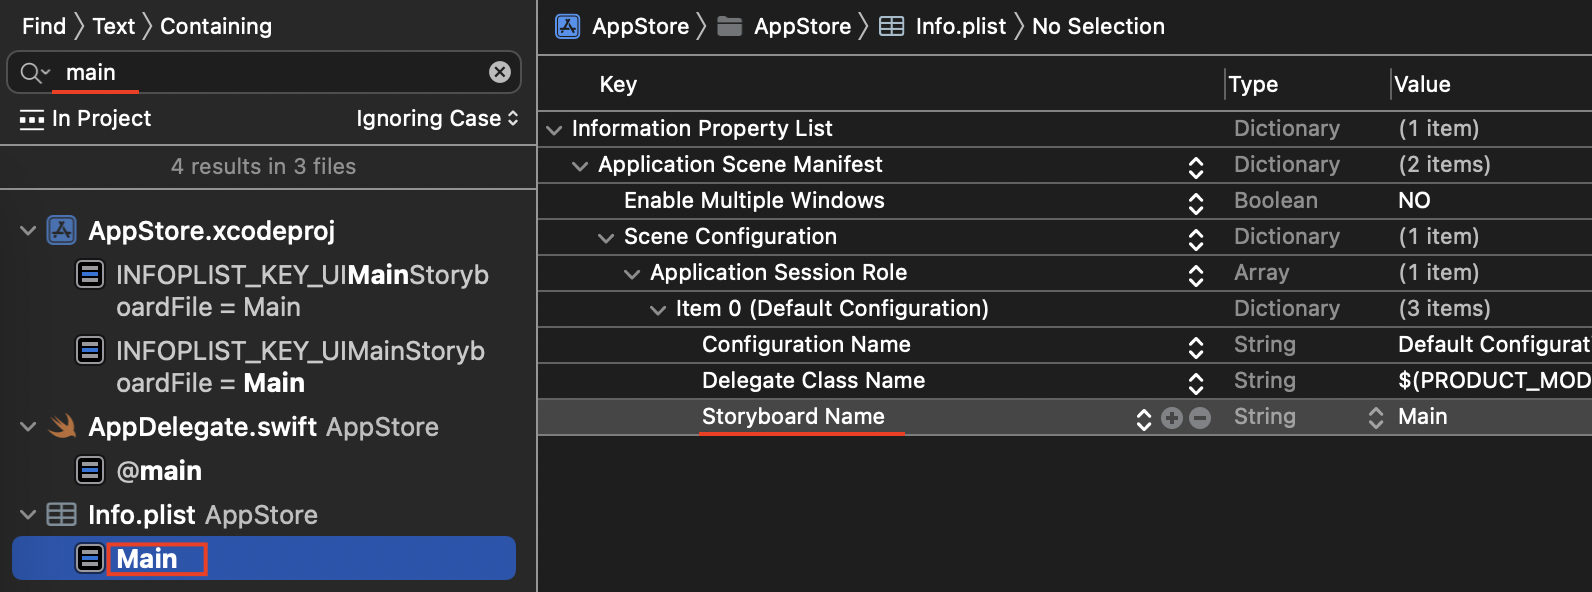Click the Swift file icon for AppDelegate.swift
This screenshot has width=1592, height=592.
[62, 426]
